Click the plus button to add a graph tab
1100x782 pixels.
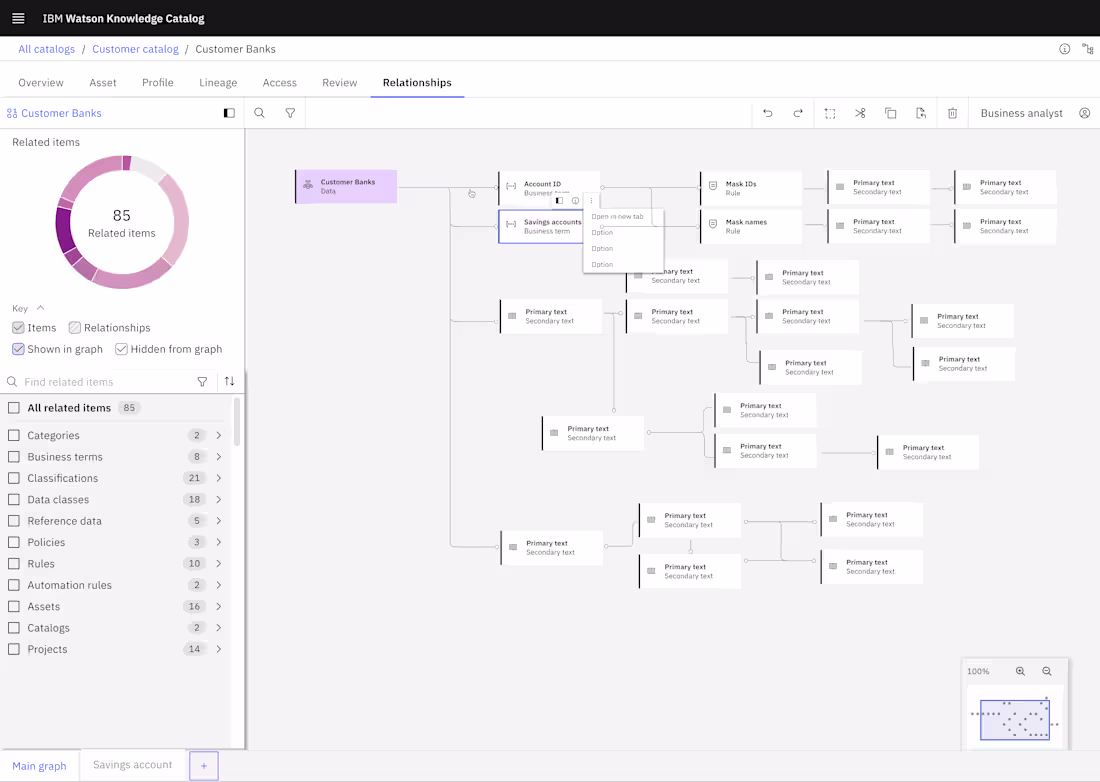[x=203, y=765]
